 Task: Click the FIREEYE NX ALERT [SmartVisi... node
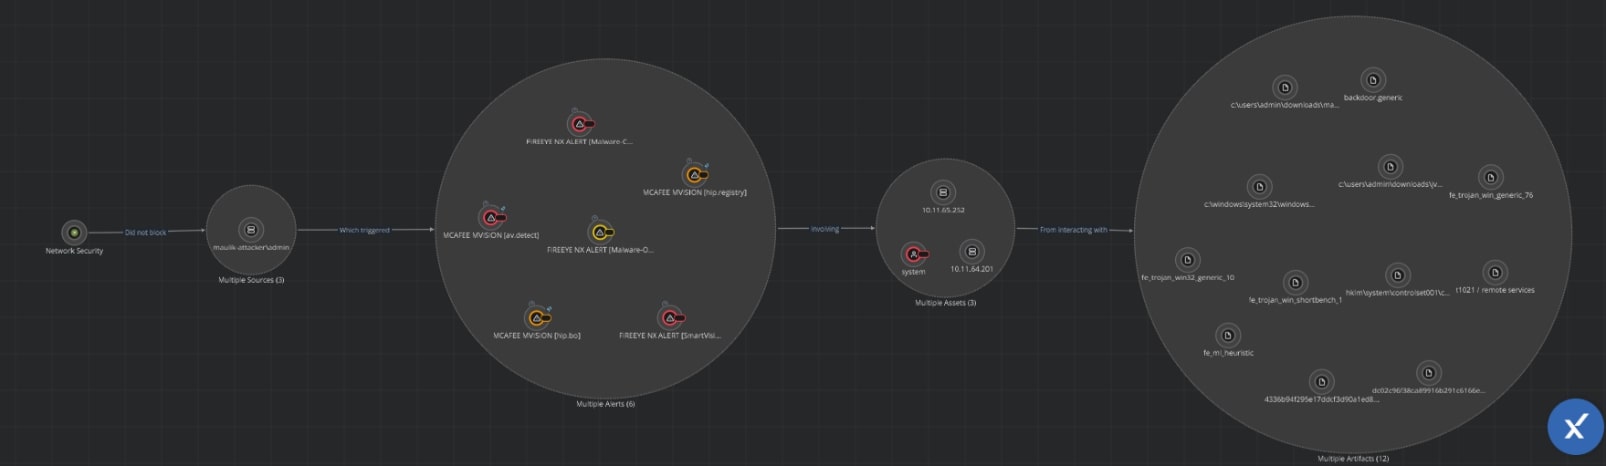point(669,318)
